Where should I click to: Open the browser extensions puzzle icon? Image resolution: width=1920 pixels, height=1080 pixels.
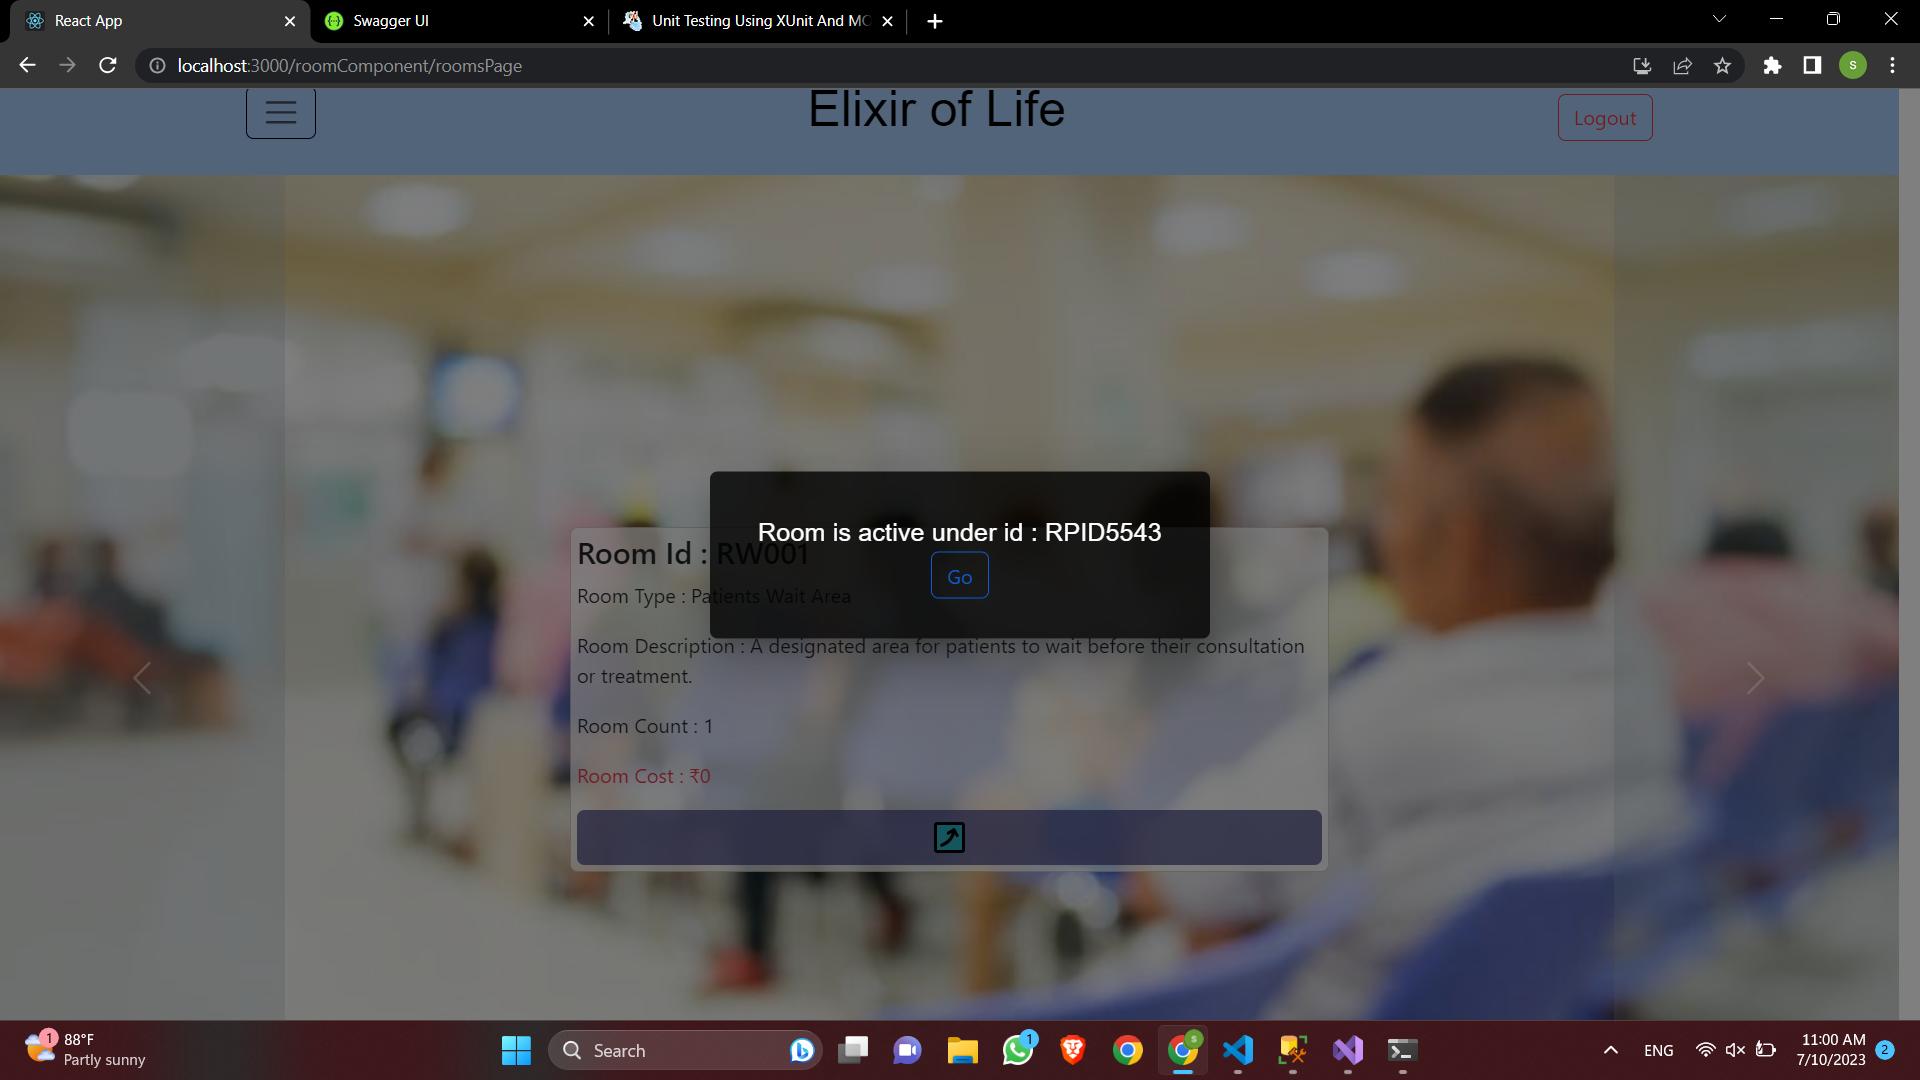click(1772, 66)
